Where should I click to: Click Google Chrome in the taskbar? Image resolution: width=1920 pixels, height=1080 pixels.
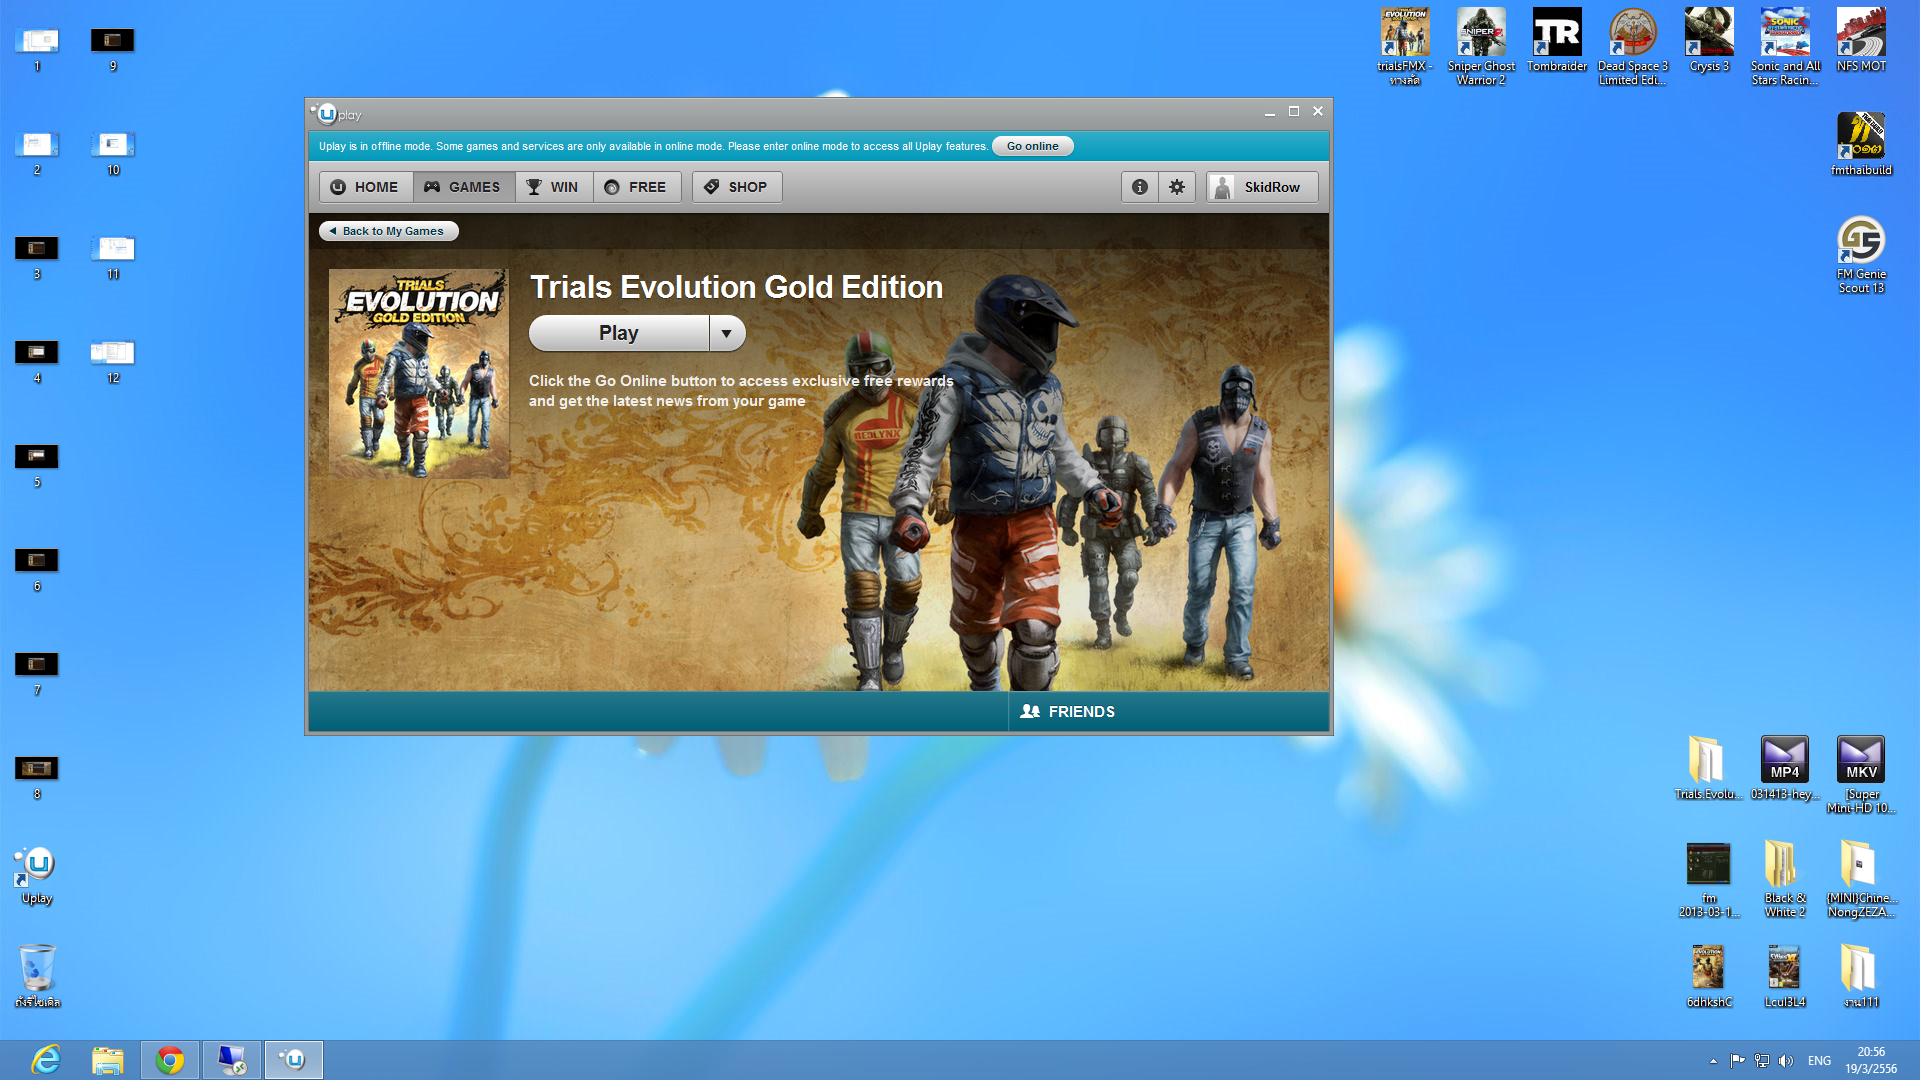(170, 1060)
